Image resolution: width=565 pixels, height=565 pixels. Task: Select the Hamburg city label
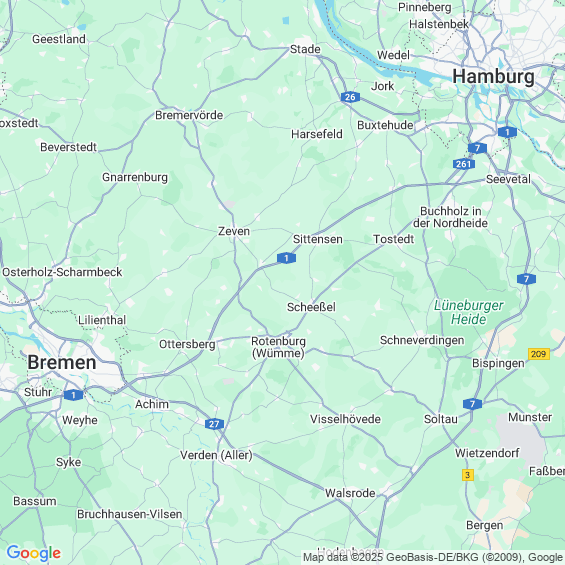click(x=493, y=77)
